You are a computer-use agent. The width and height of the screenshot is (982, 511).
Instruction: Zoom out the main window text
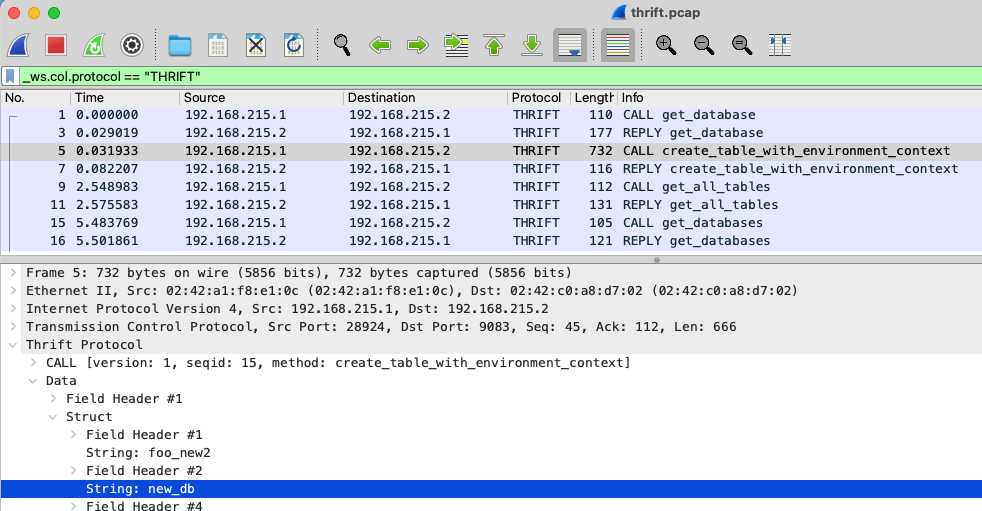[x=704, y=45]
